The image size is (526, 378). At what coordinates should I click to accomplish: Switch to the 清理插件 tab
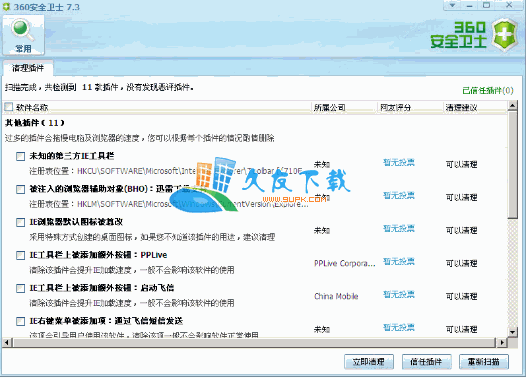point(28,68)
